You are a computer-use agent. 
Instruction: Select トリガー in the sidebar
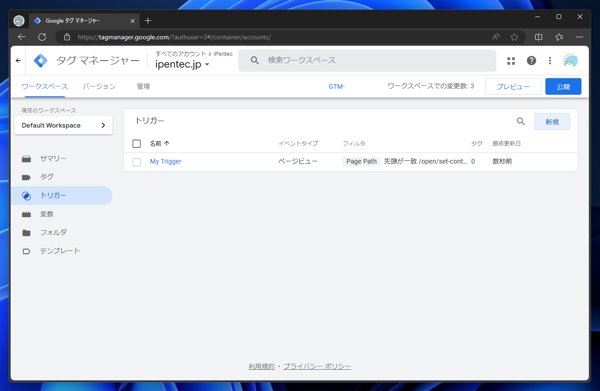pyautogui.click(x=62, y=196)
